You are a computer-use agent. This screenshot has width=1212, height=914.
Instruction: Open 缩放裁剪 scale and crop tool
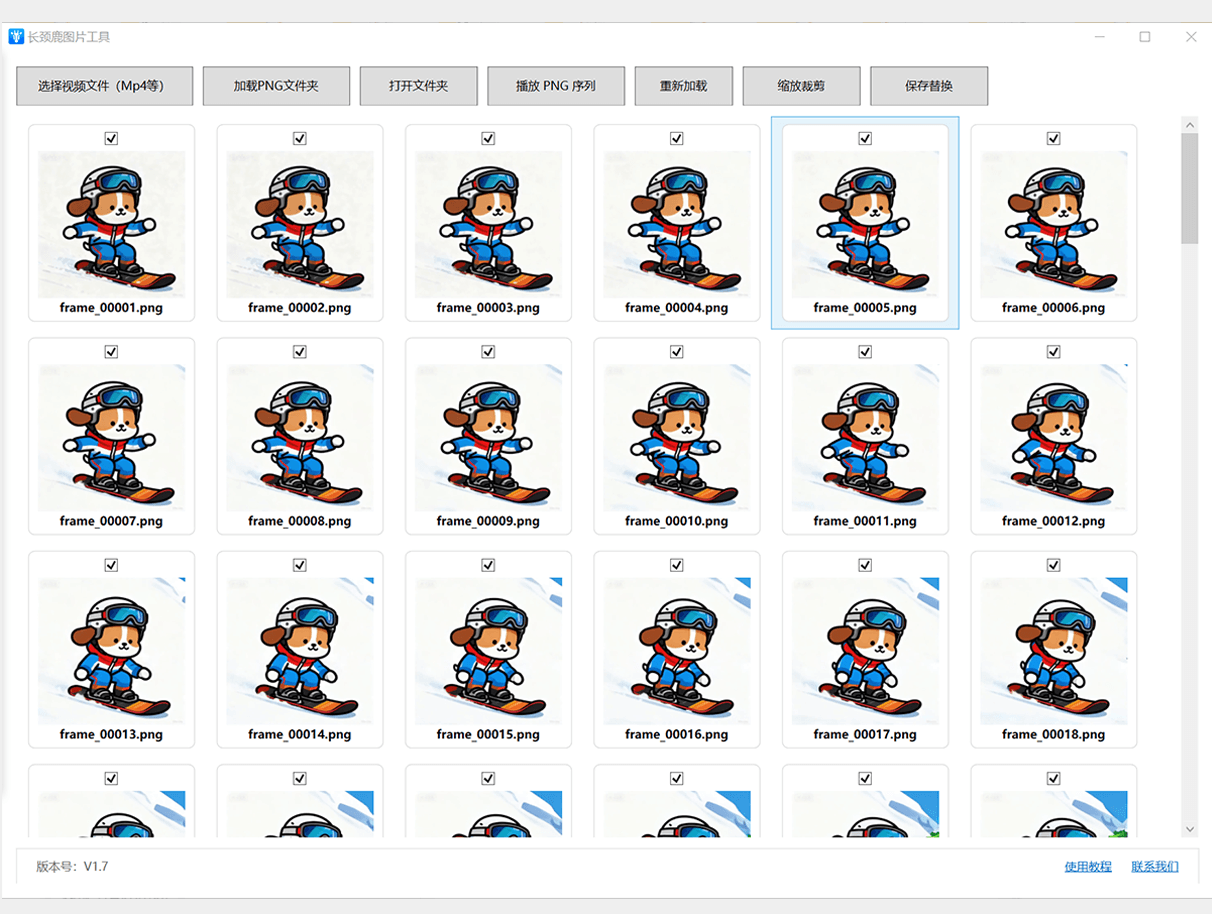point(802,86)
